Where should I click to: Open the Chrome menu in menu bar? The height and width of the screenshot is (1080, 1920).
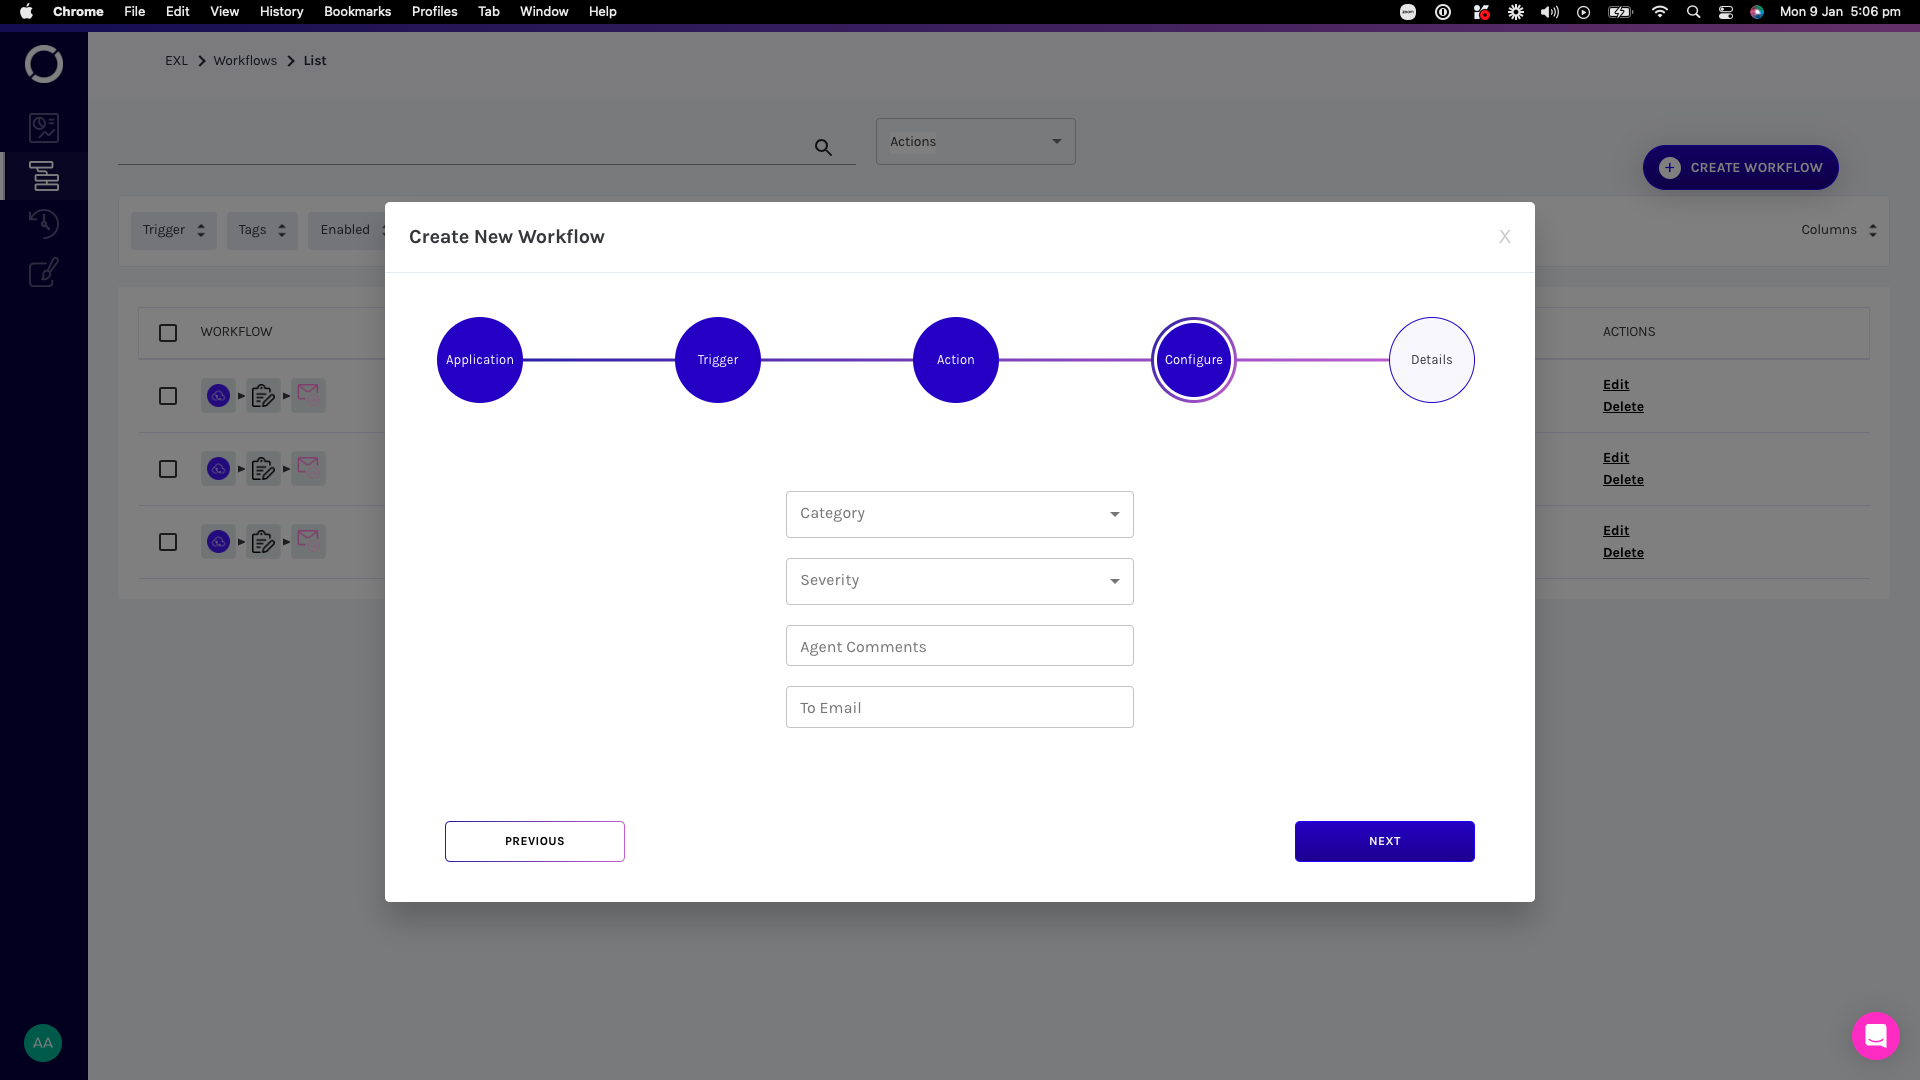tap(78, 12)
